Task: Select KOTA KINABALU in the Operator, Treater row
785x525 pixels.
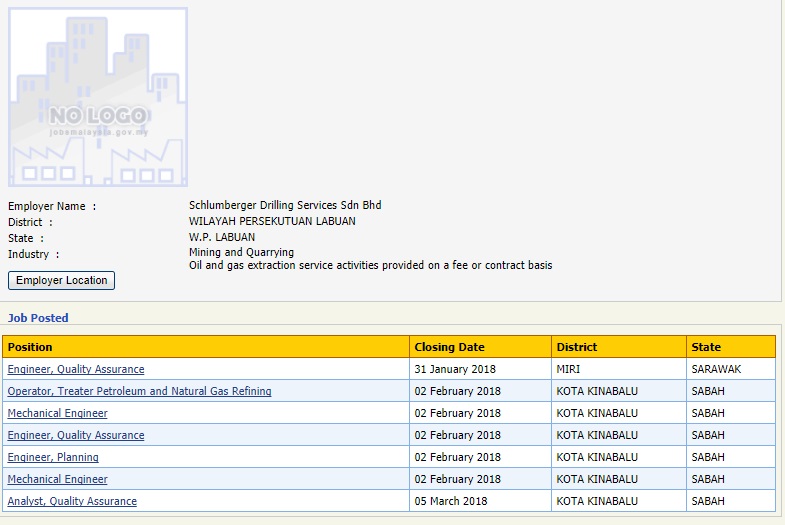Action: [597, 391]
